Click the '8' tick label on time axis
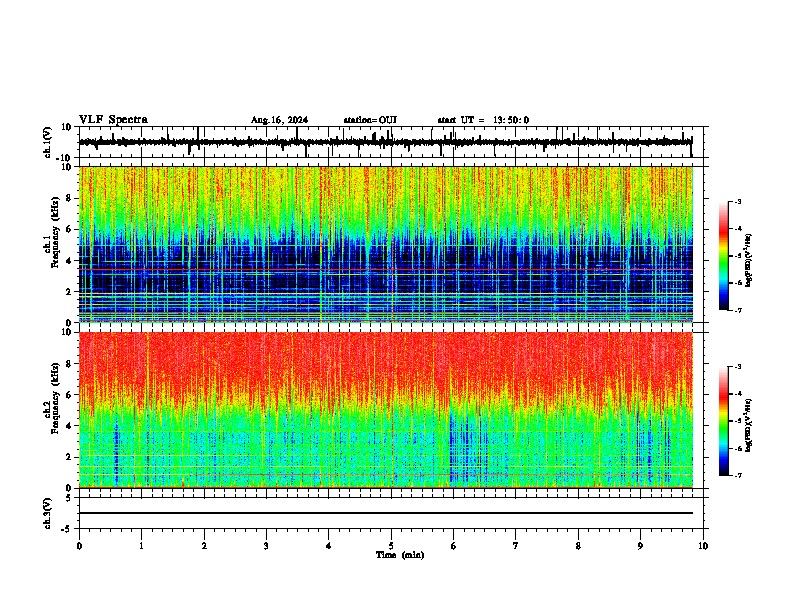This screenshot has width=792, height=612. (x=578, y=546)
